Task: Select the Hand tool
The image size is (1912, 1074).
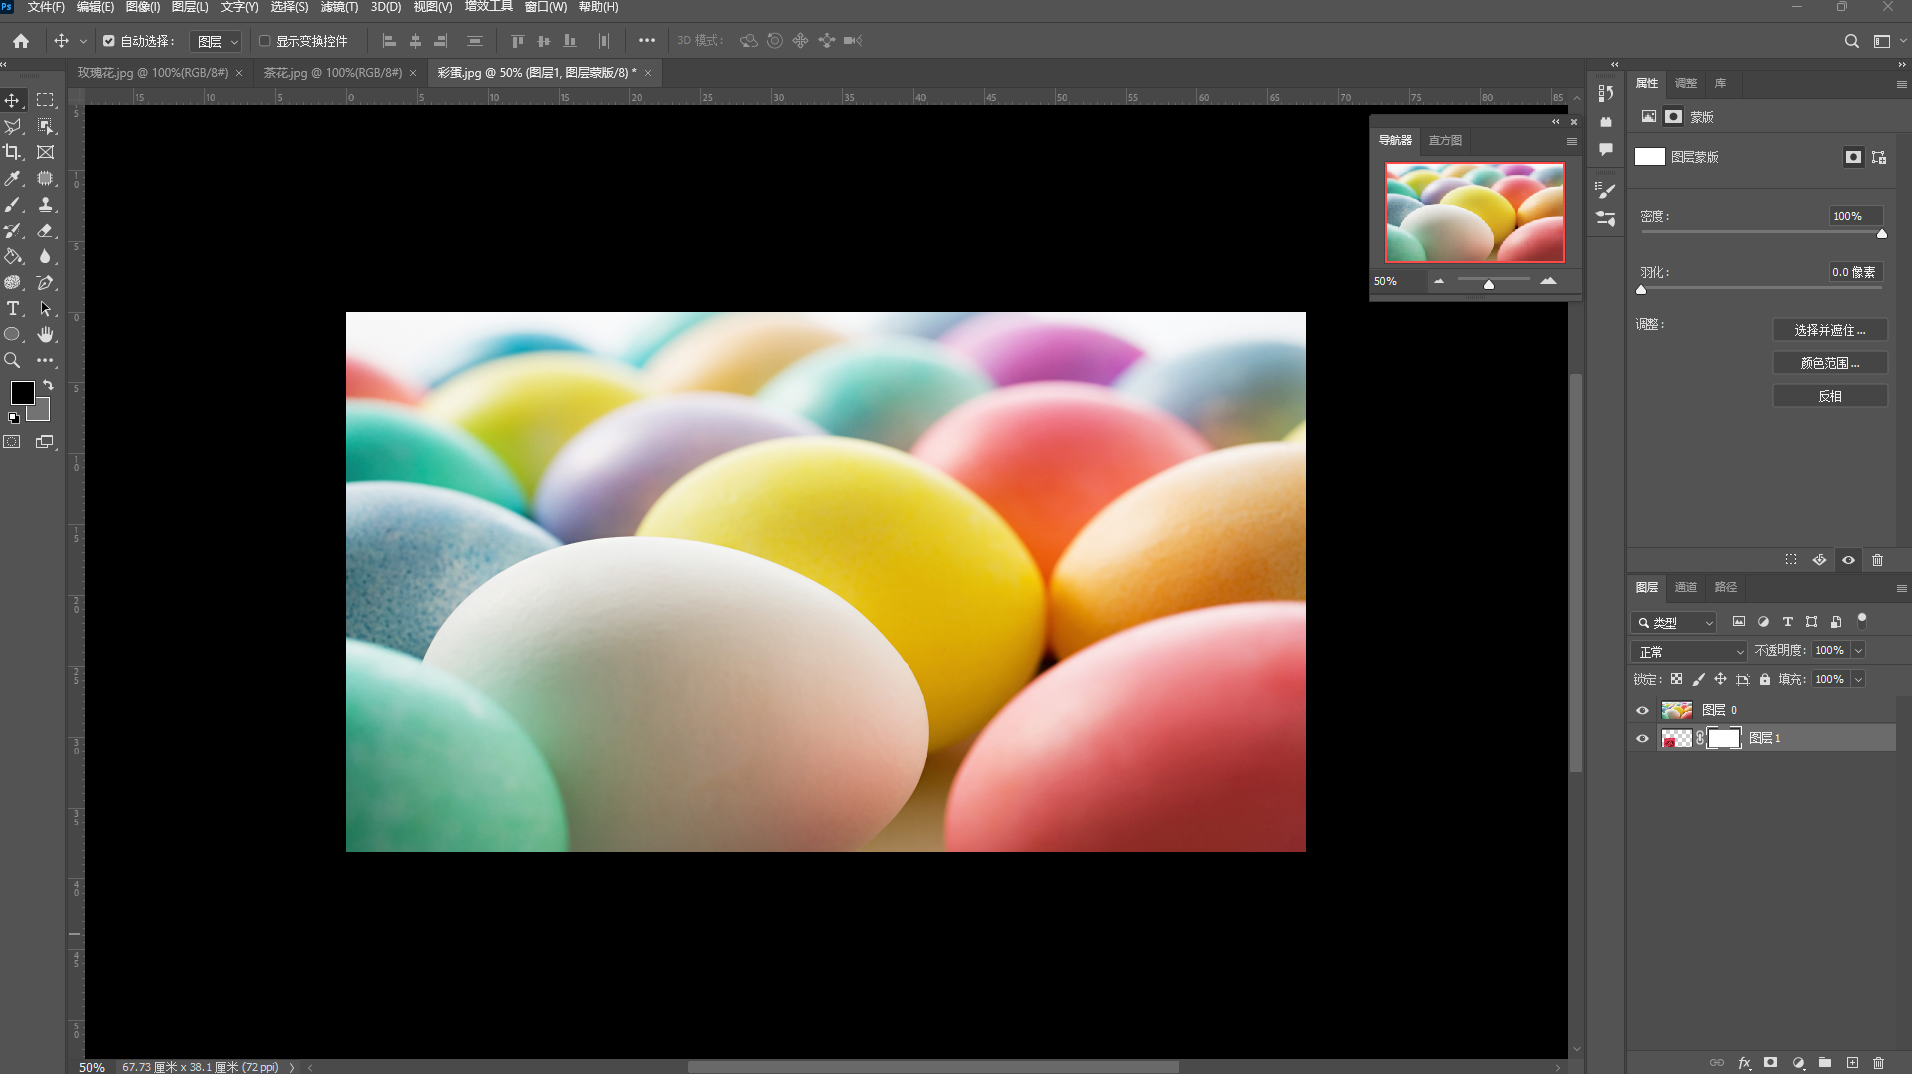Action: click(45, 334)
